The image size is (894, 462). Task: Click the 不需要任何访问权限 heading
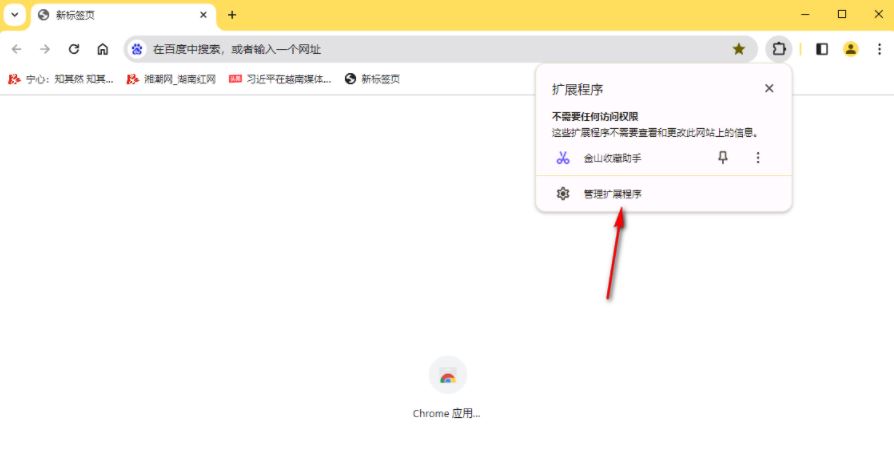595,116
